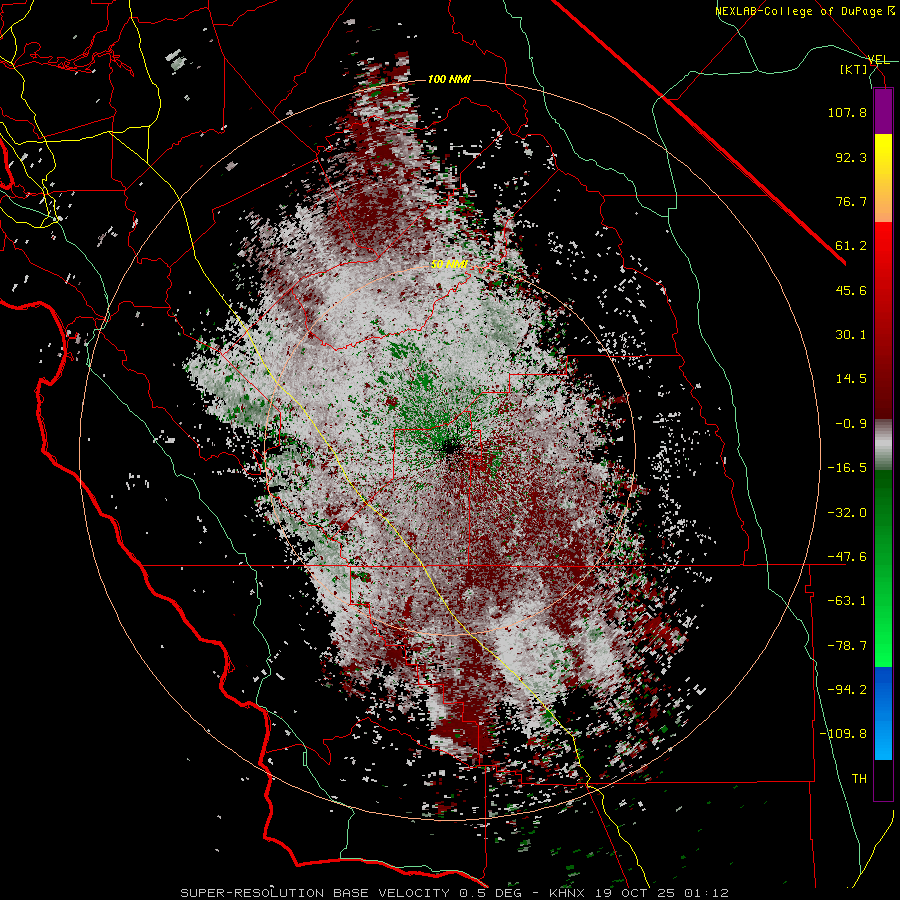Click the -32.0 velocity scale value
This screenshot has width=900, height=900.
click(x=847, y=513)
